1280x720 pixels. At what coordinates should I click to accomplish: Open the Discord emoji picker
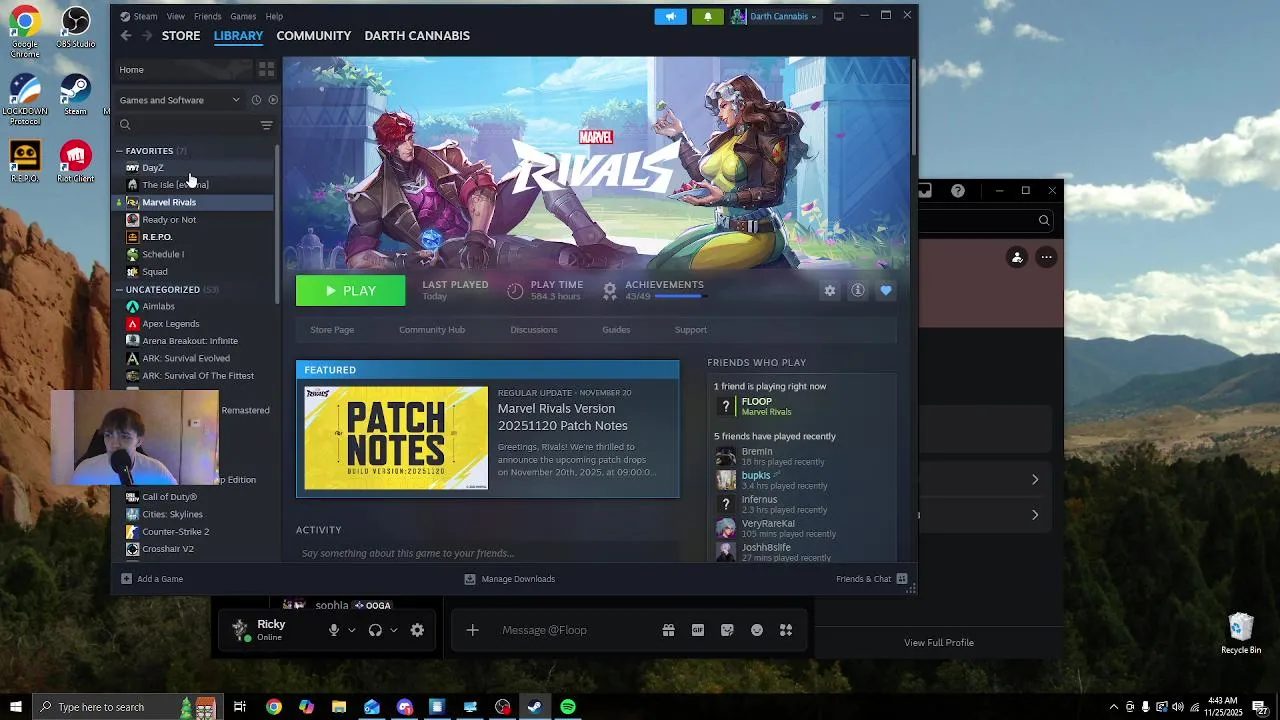(757, 630)
